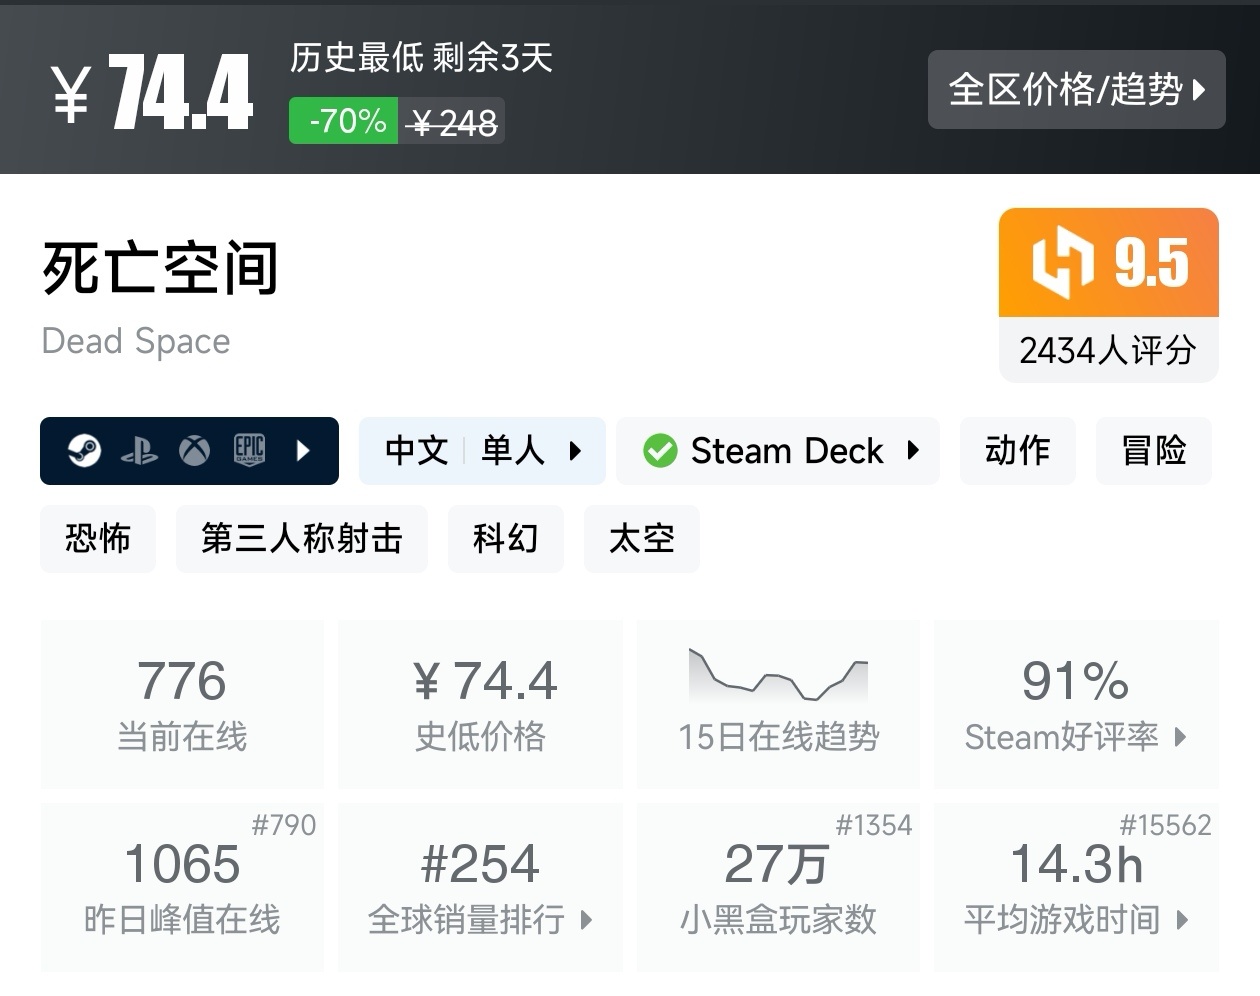The height and width of the screenshot is (996, 1260).
Task: Click the arrow beside Steam好评率
Action: pyautogui.click(x=1181, y=738)
